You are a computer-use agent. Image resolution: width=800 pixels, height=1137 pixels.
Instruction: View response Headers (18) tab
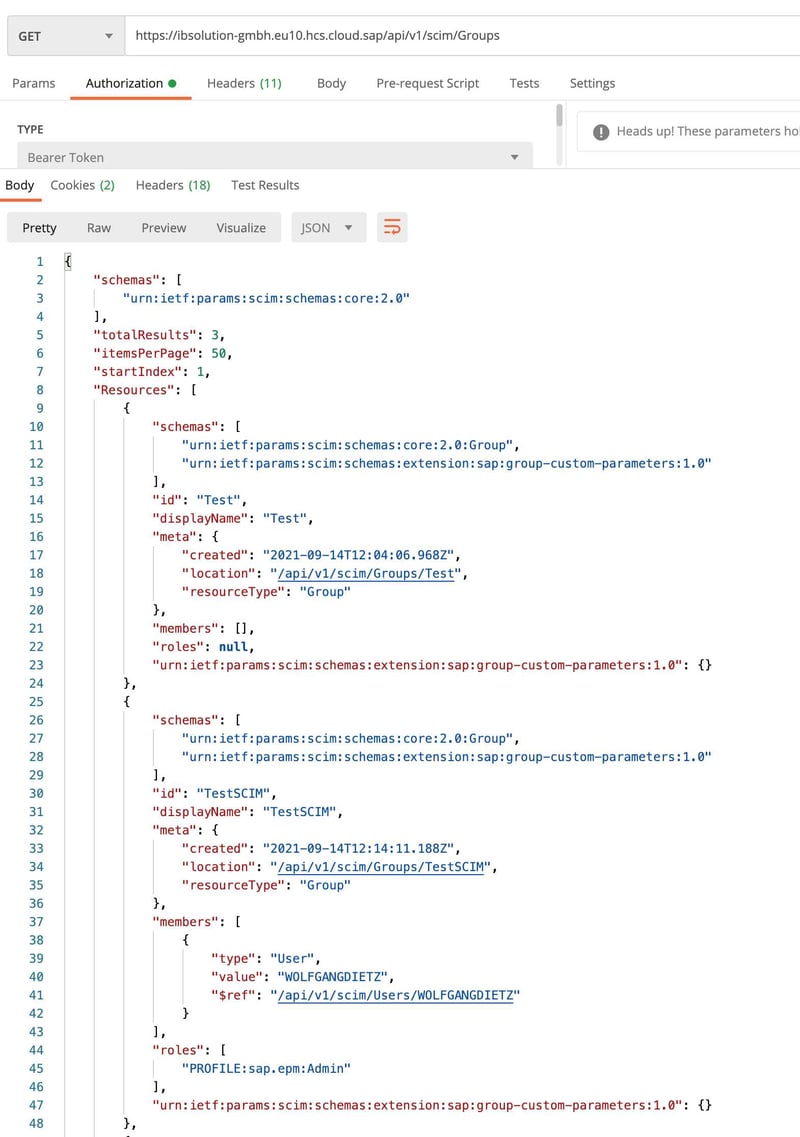pyautogui.click(x=173, y=185)
